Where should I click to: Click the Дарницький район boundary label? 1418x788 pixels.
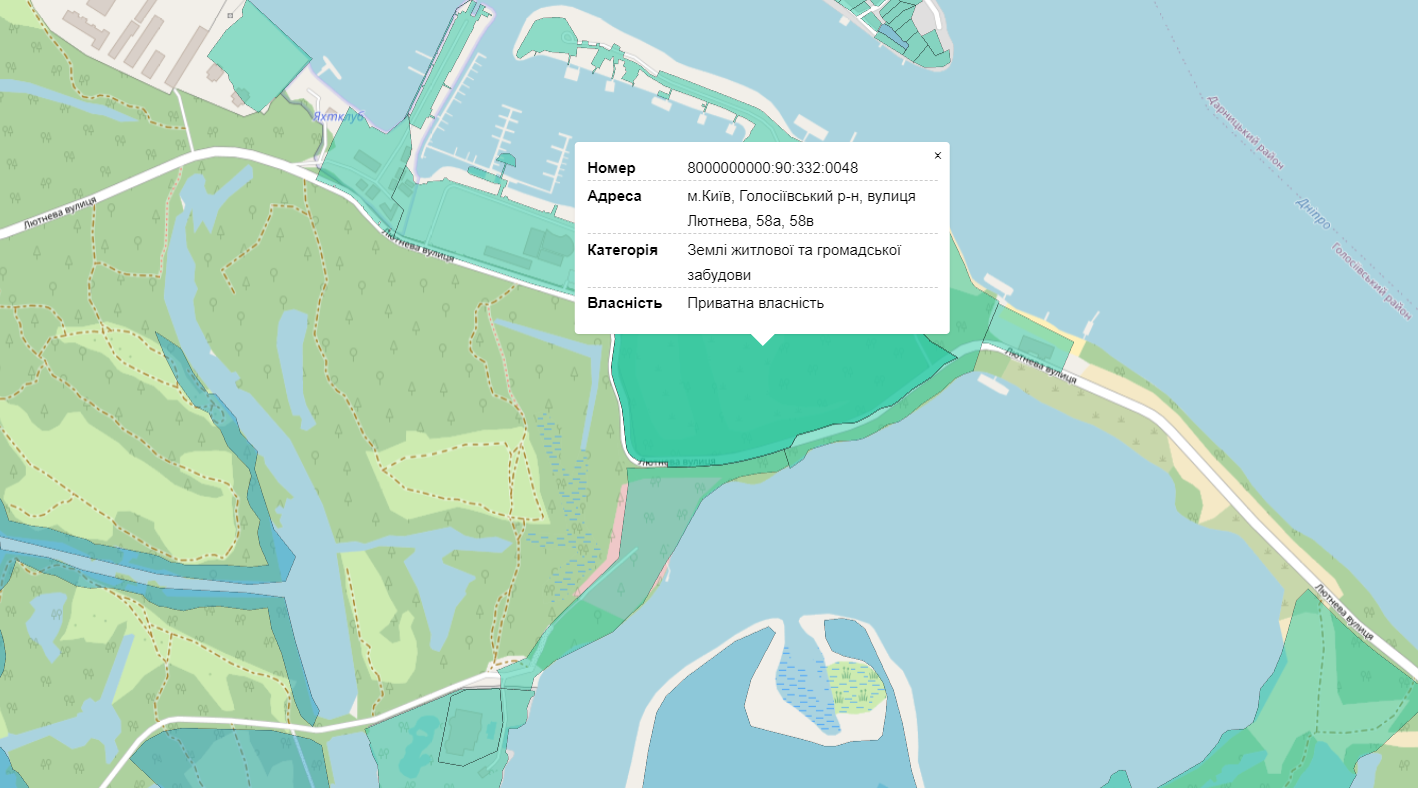point(1244,132)
